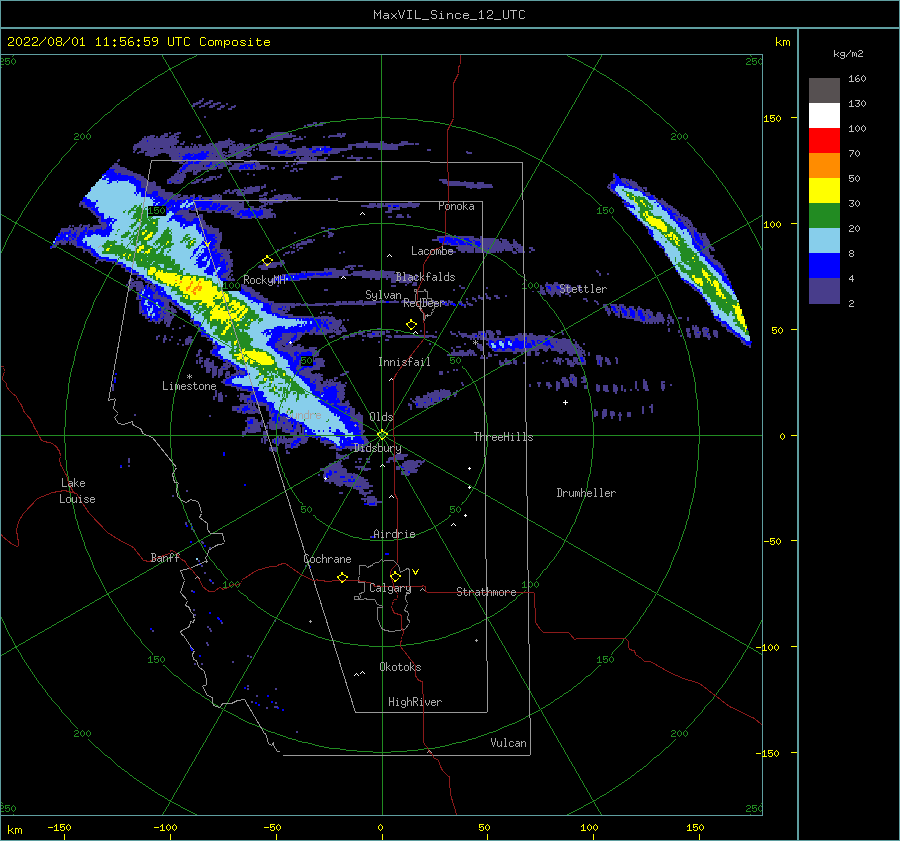Click the MaxVIL_Since_12_UTC title

[449, 15]
